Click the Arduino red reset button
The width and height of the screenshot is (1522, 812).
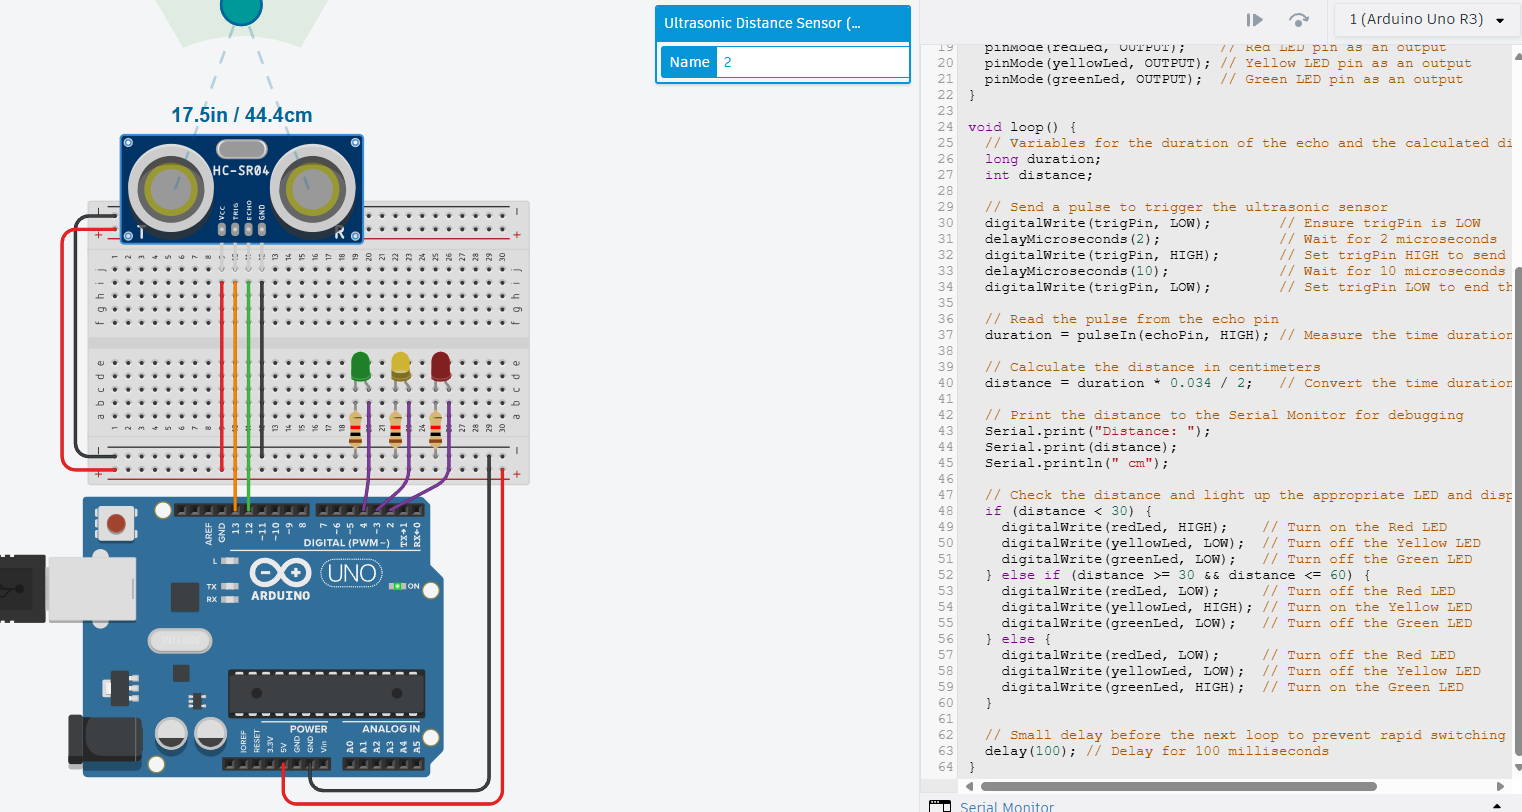pyautogui.click(x=117, y=523)
